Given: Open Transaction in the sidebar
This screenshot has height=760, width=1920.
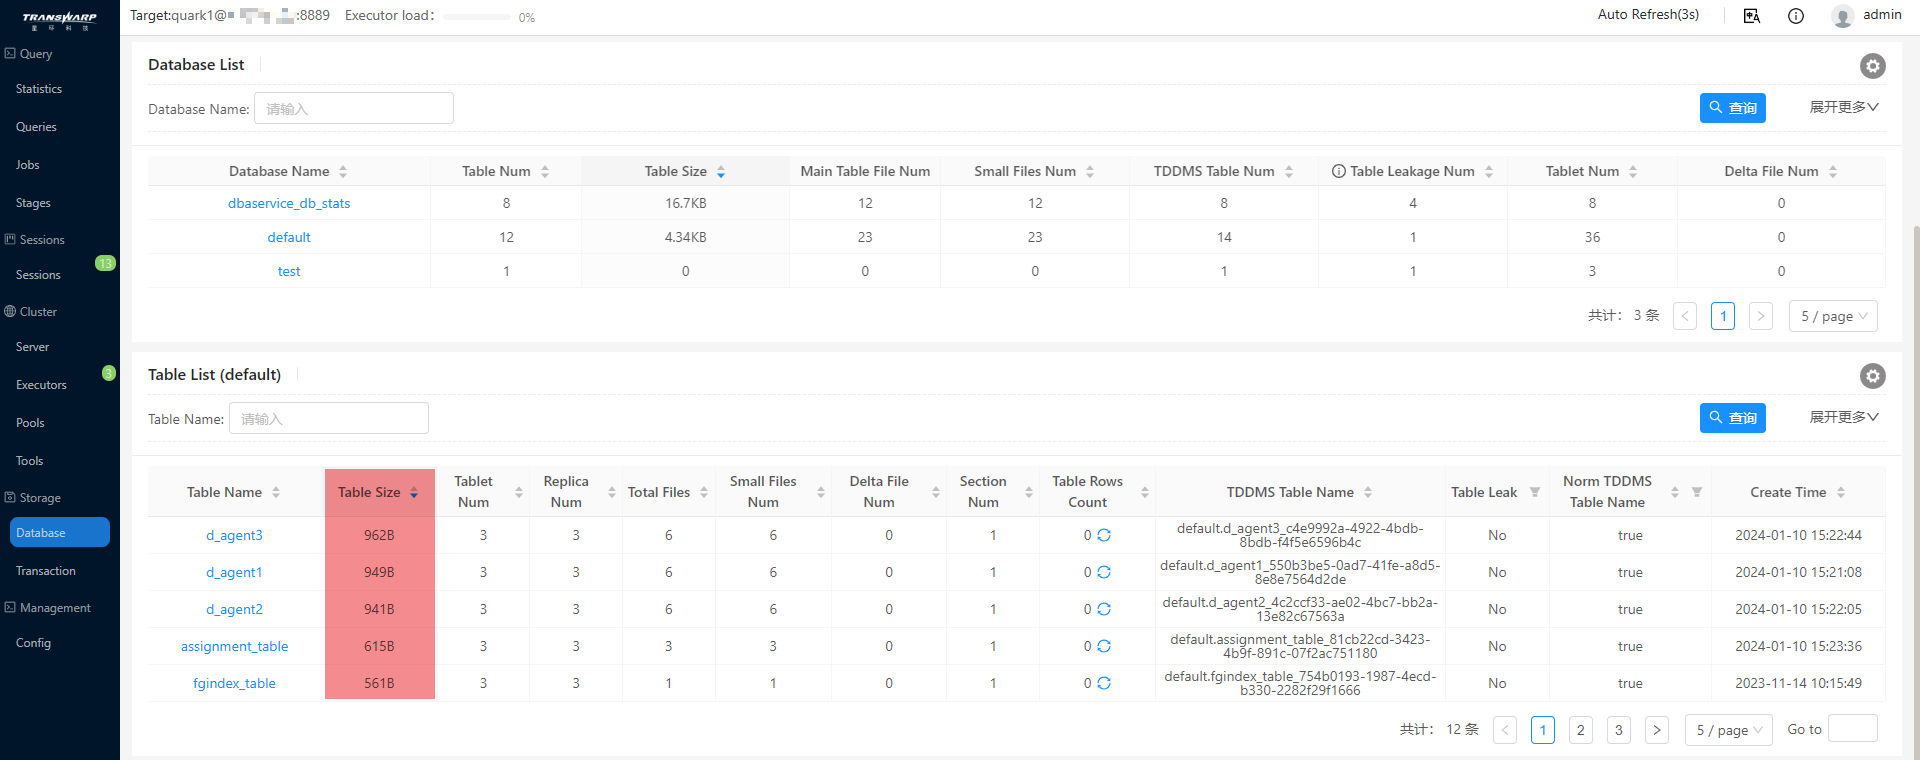Looking at the screenshot, I should [x=46, y=571].
